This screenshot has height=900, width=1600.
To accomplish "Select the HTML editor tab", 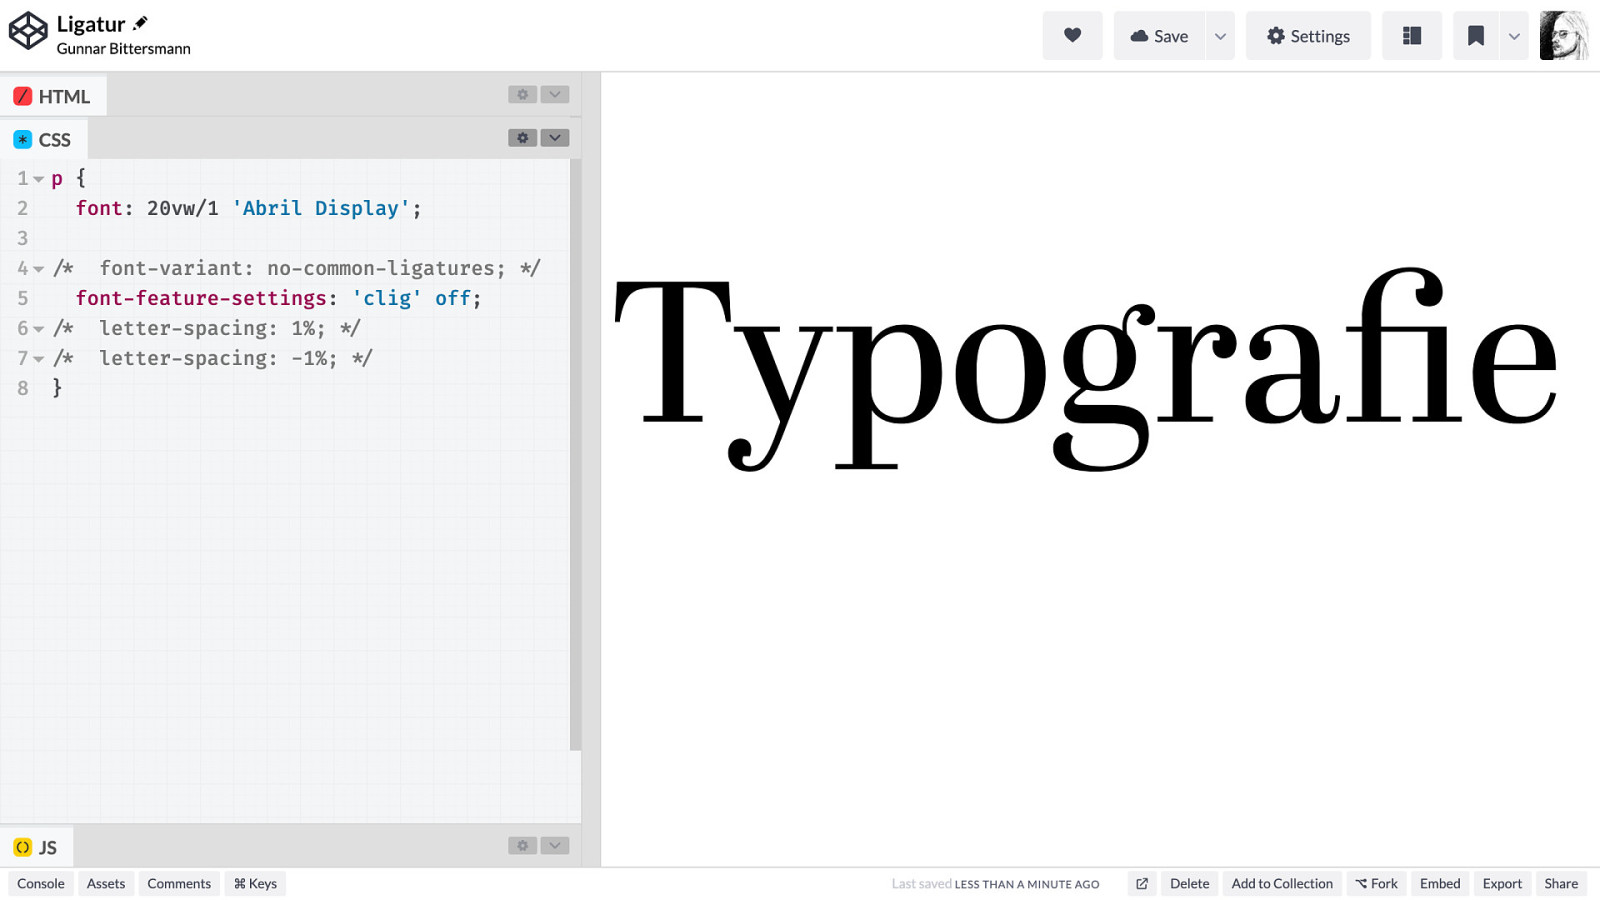I will pos(53,96).
